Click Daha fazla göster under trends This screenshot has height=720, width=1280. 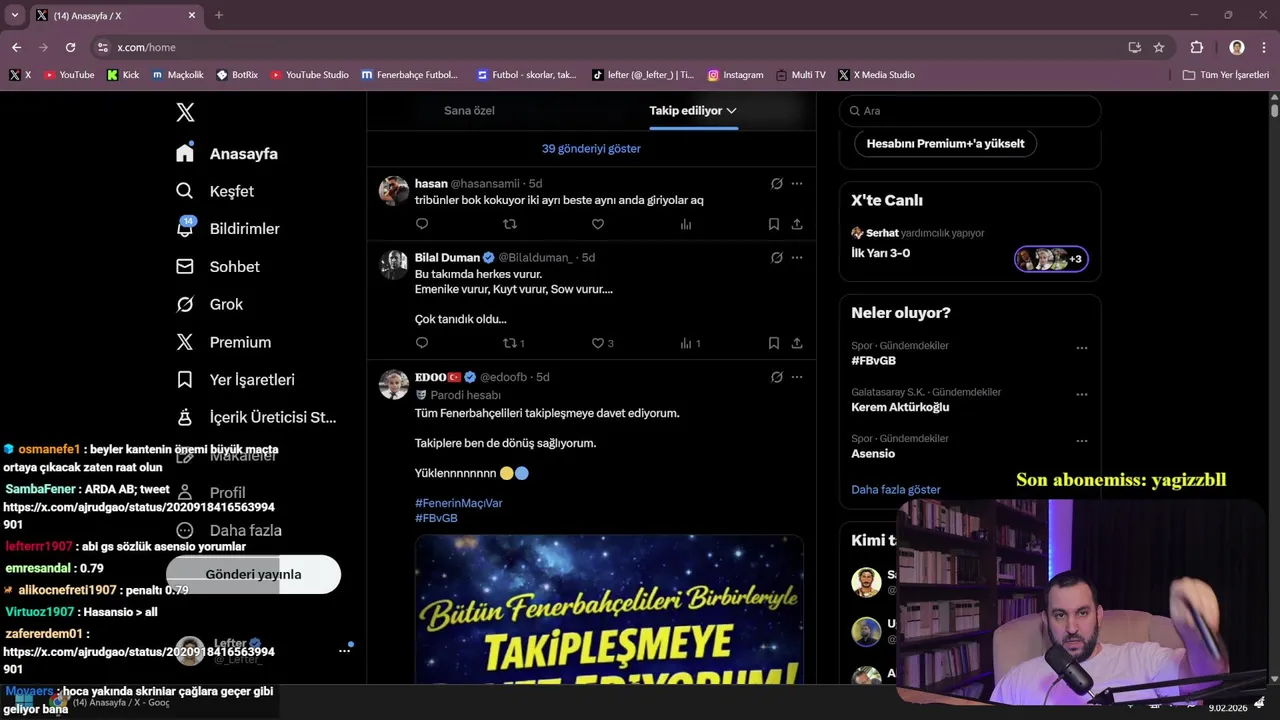point(896,490)
